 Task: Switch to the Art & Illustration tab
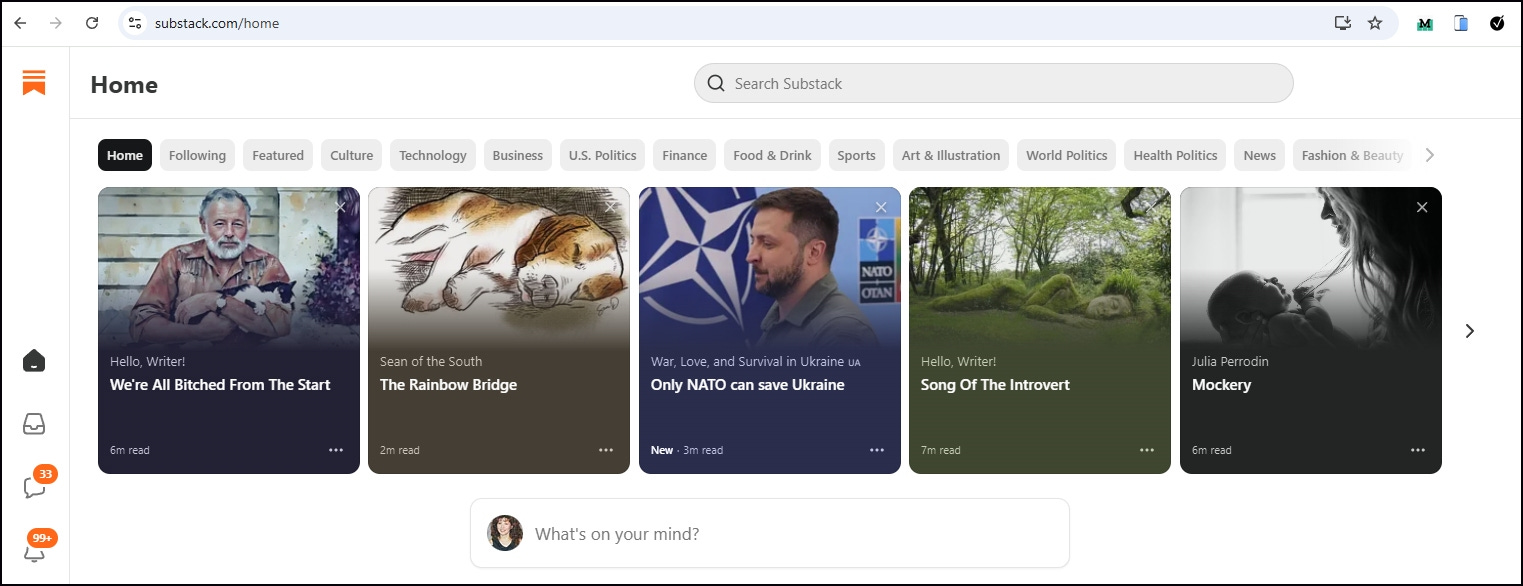tap(951, 155)
